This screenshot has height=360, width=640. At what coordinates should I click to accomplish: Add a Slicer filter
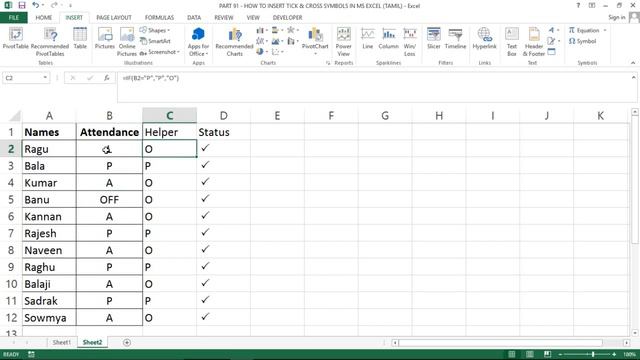433,38
